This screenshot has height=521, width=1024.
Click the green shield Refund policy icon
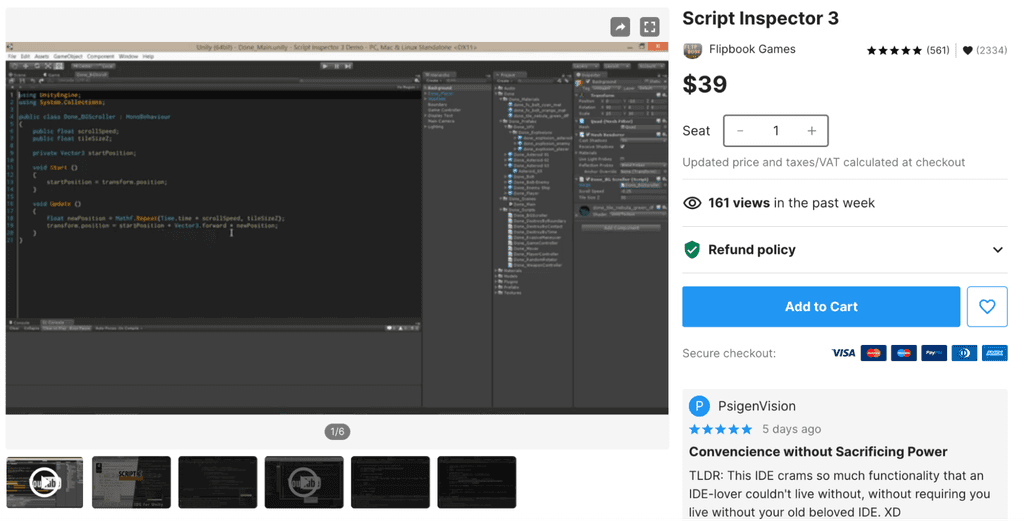click(x=692, y=249)
